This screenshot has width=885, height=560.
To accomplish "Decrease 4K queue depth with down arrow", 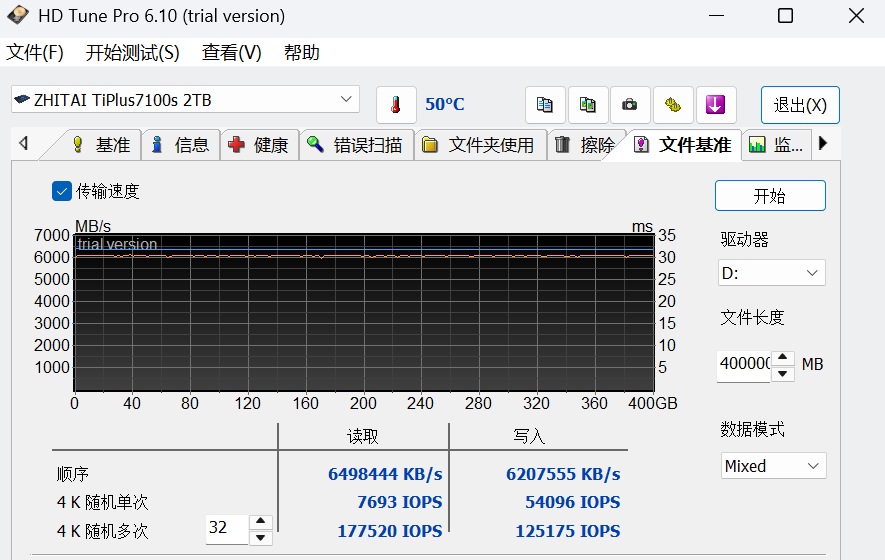I will pyautogui.click(x=260, y=537).
